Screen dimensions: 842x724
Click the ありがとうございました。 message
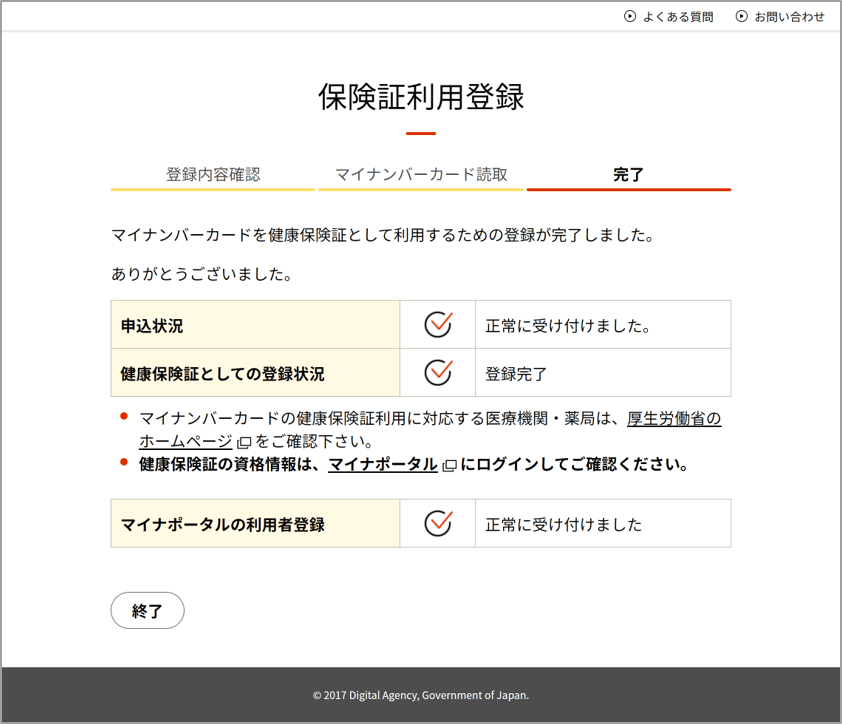201,274
